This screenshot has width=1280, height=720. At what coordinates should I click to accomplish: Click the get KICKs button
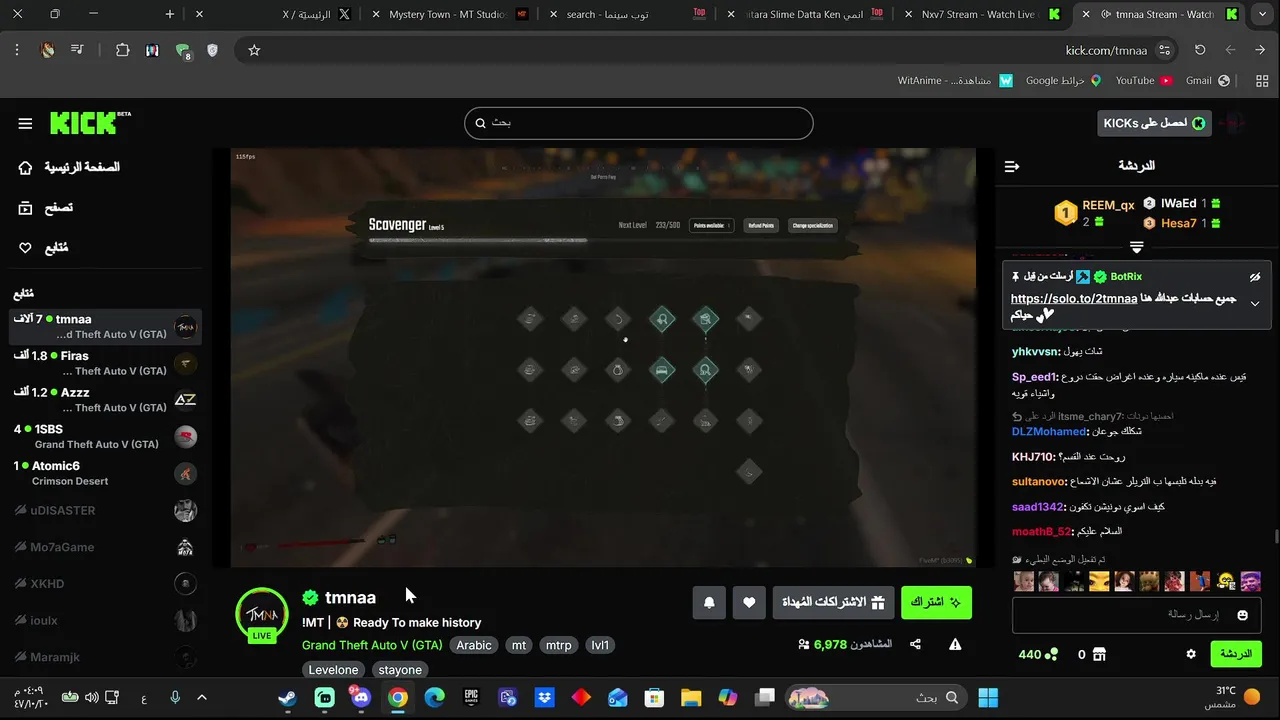click(1154, 123)
